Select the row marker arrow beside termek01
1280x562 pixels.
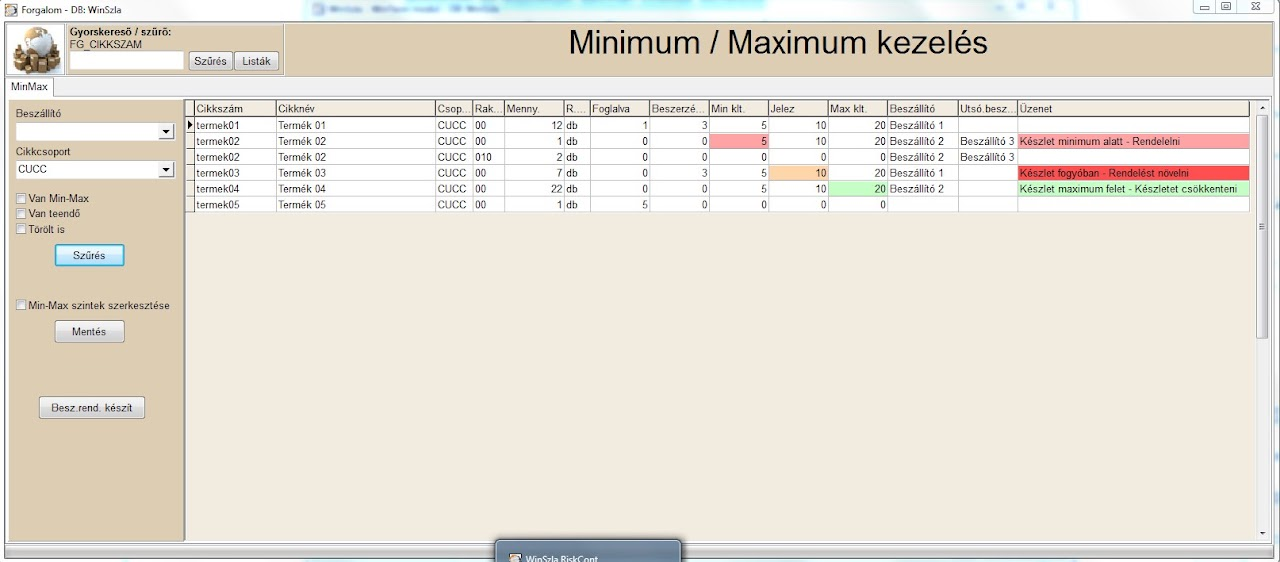190,125
